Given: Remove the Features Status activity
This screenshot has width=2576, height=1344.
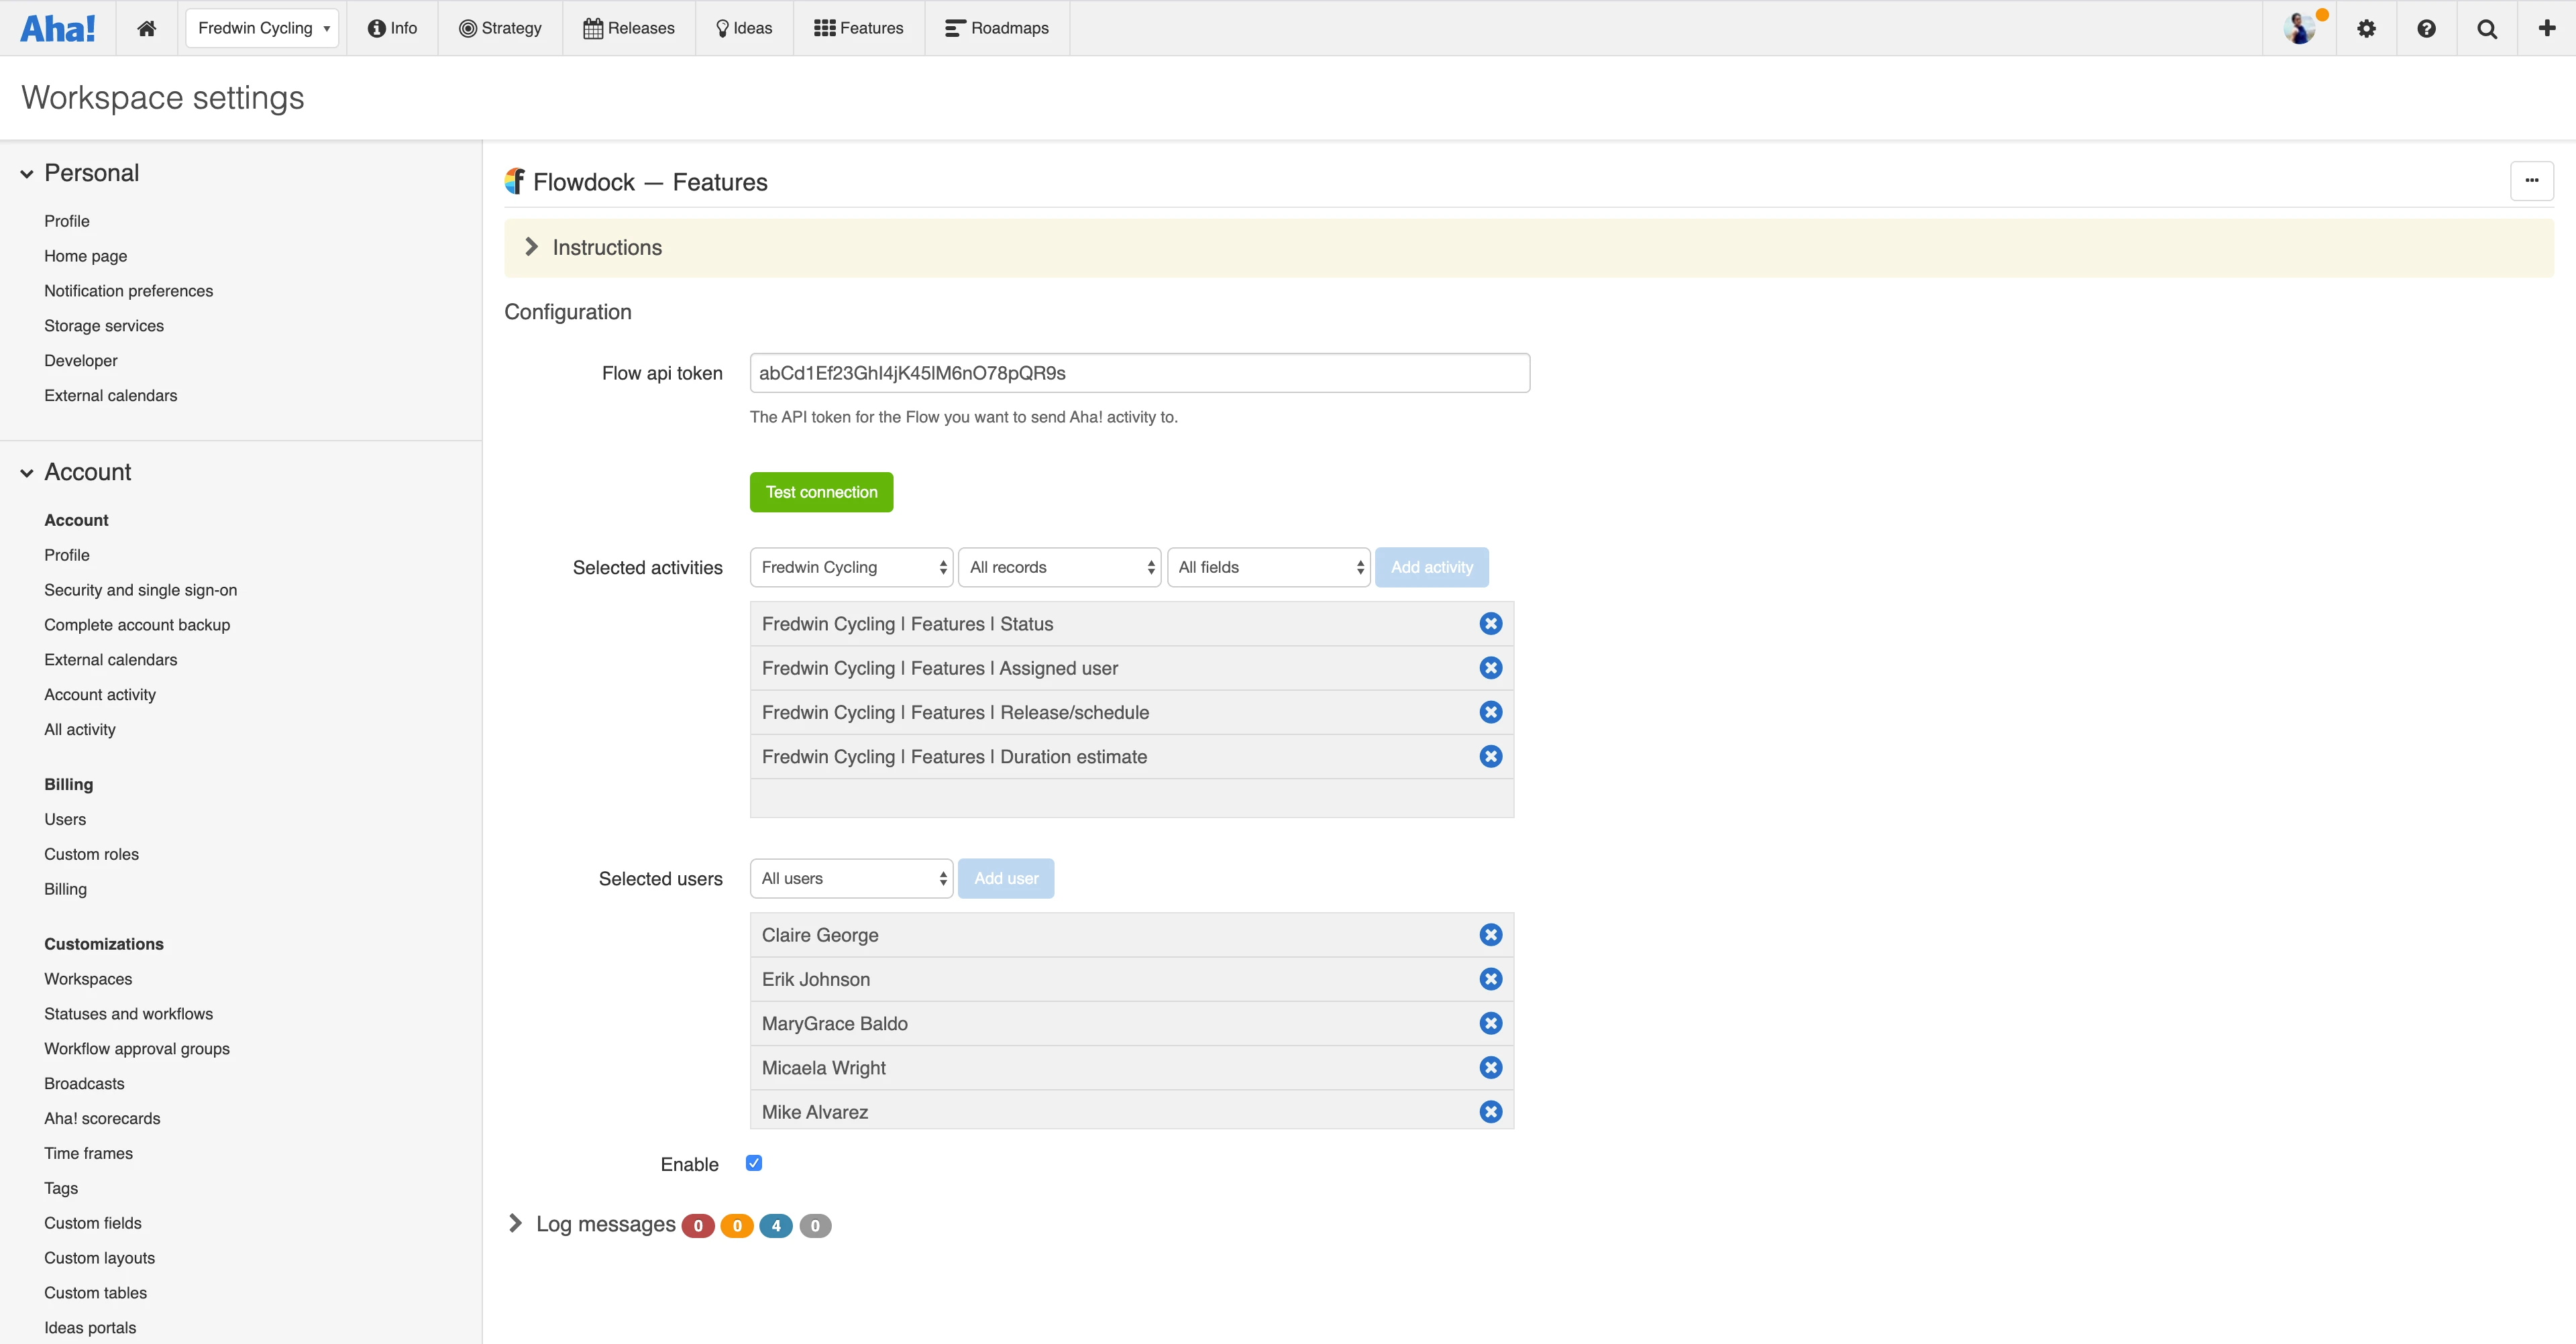Looking at the screenshot, I should (x=1490, y=623).
